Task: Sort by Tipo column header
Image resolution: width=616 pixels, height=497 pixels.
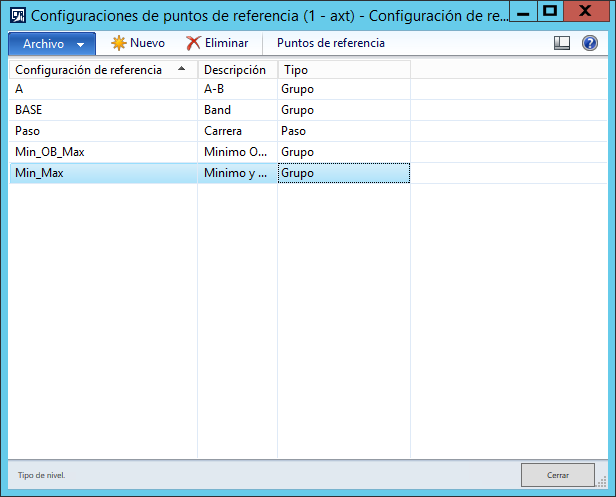Action: pyautogui.click(x=344, y=70)
